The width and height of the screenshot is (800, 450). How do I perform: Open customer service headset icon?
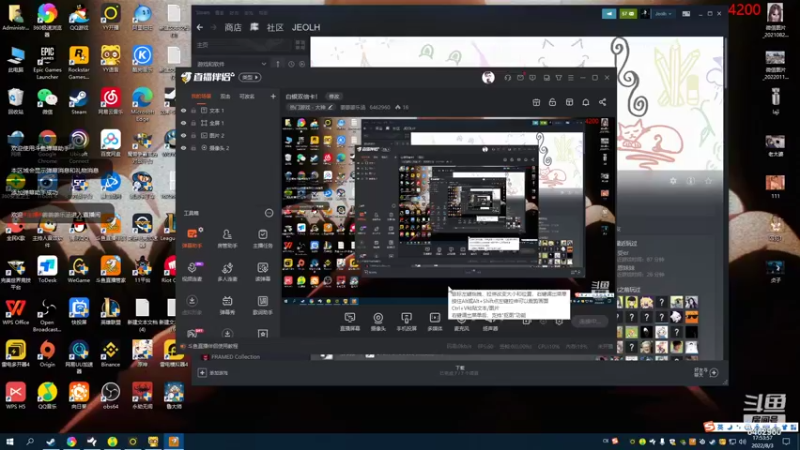508,78
